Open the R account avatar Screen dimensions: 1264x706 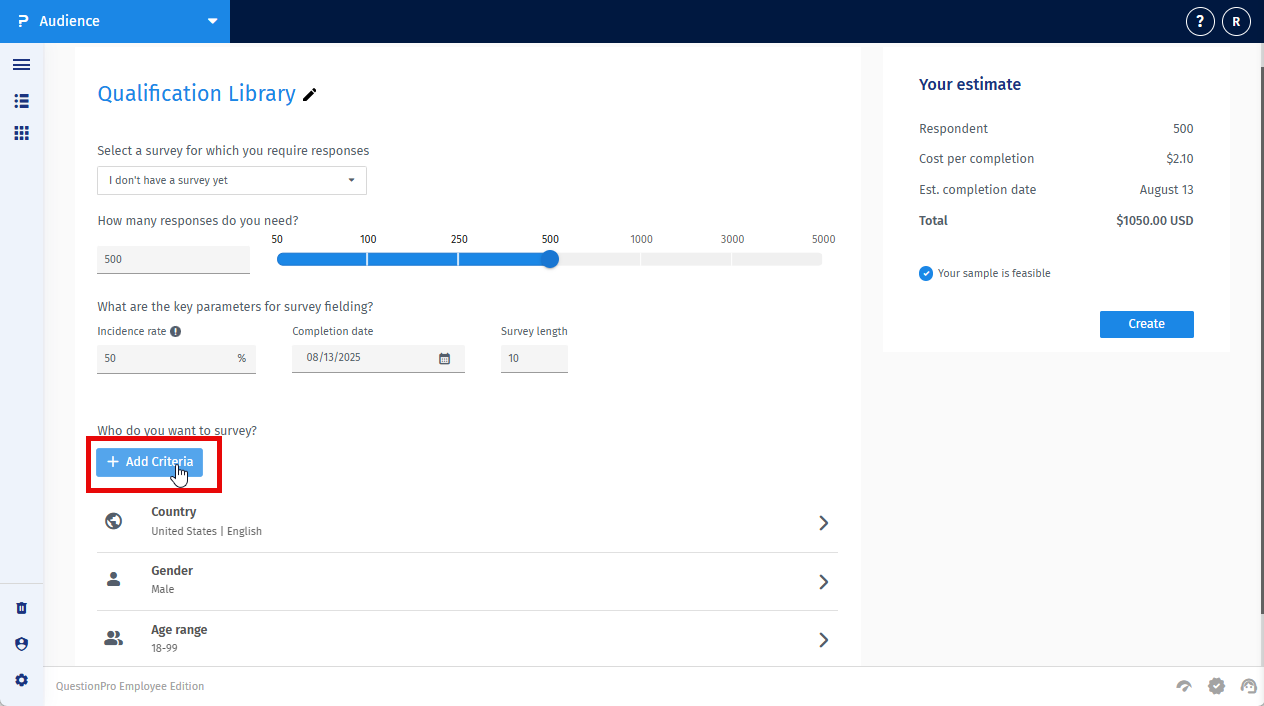(1236, 20)
